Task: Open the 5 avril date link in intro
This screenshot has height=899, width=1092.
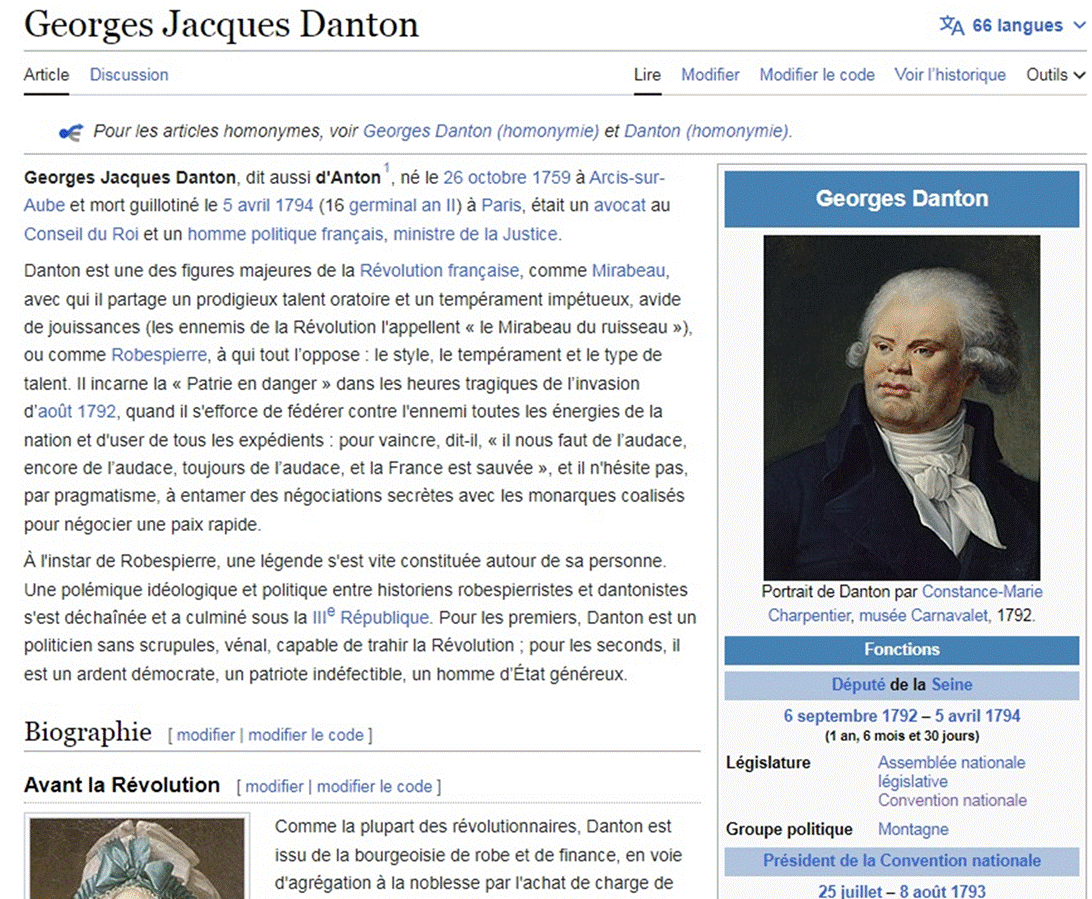Action: pos(267,205)
